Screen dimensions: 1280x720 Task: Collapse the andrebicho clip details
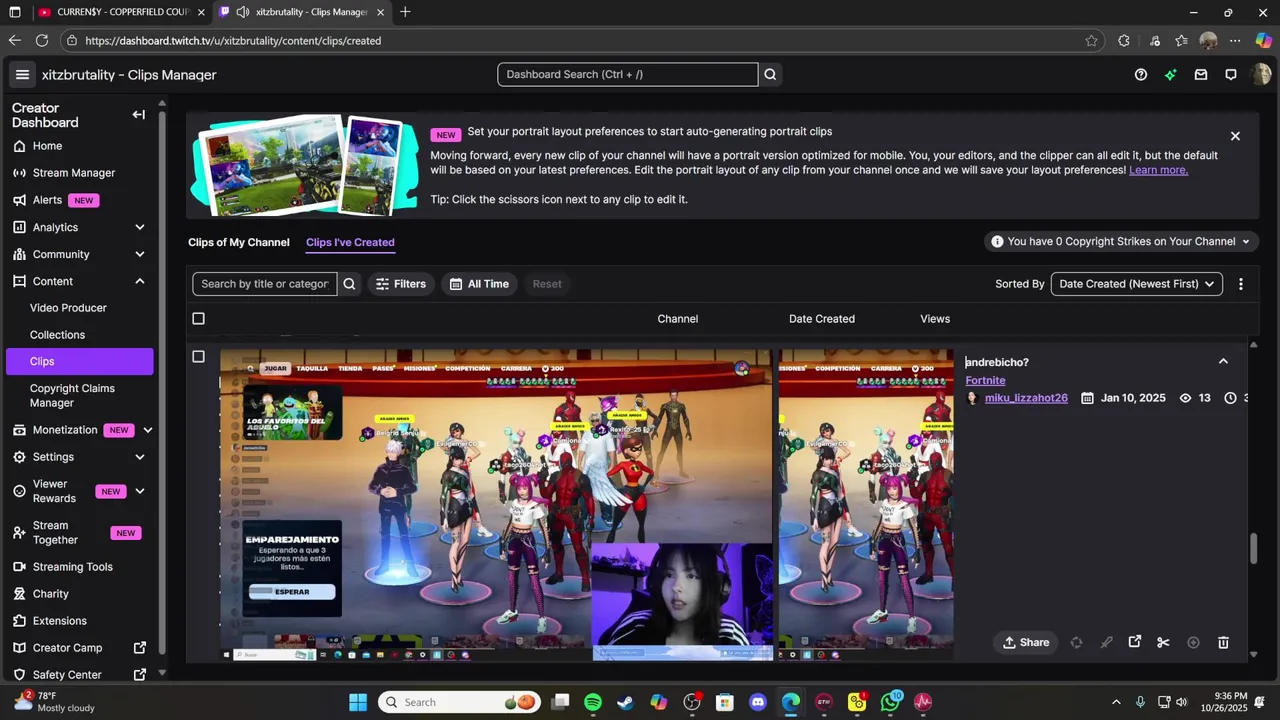(1223, 362)
